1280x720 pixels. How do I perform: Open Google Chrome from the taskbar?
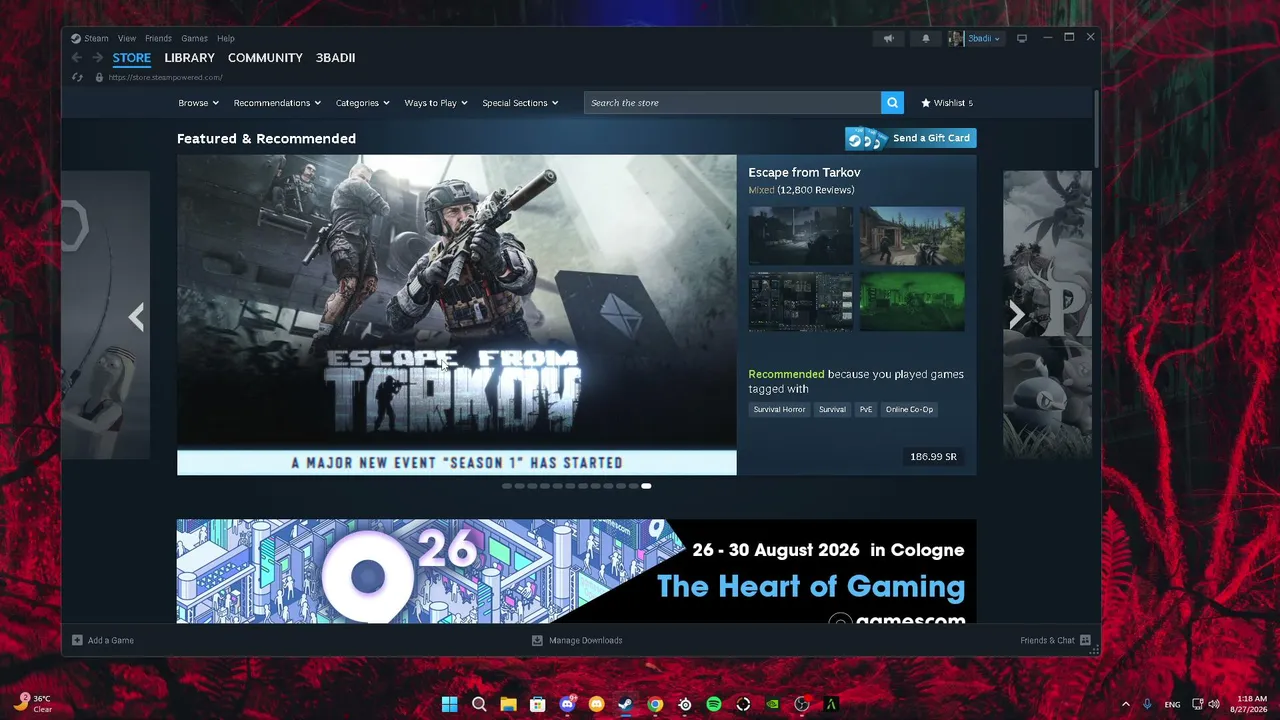(x=655, y=704)
